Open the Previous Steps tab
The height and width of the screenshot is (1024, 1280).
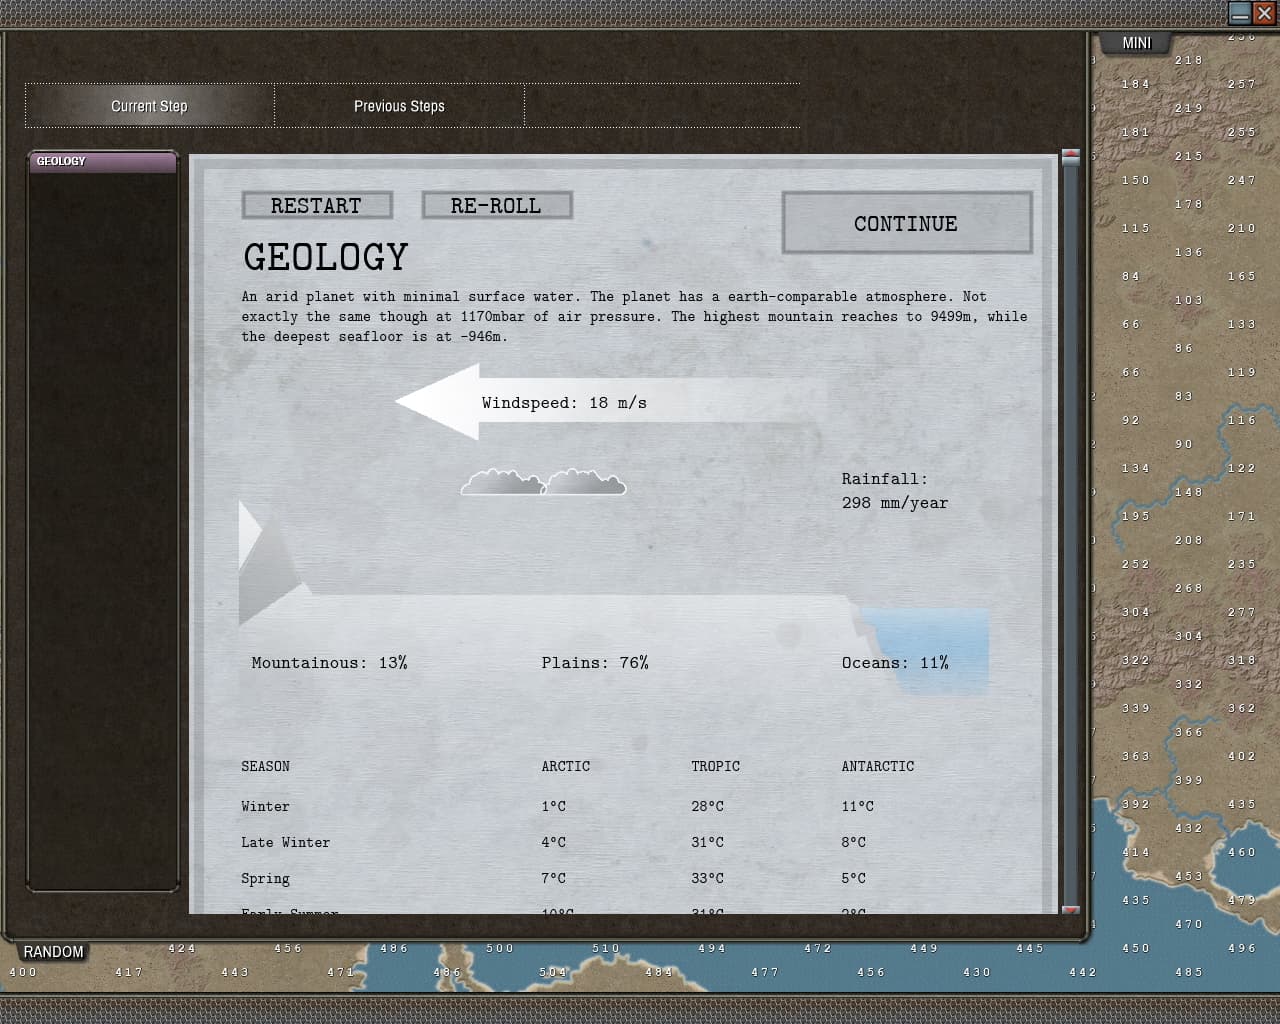pos(399,106)
